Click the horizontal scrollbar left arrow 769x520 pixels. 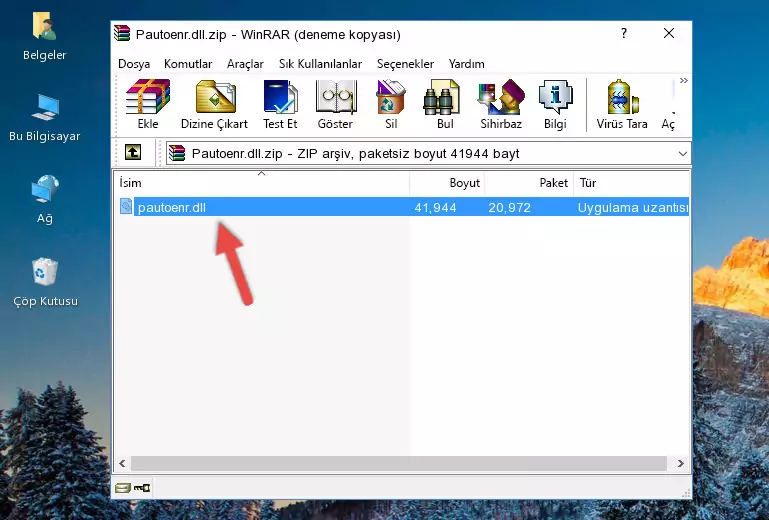pyautogui.click(x=122, y=463)
